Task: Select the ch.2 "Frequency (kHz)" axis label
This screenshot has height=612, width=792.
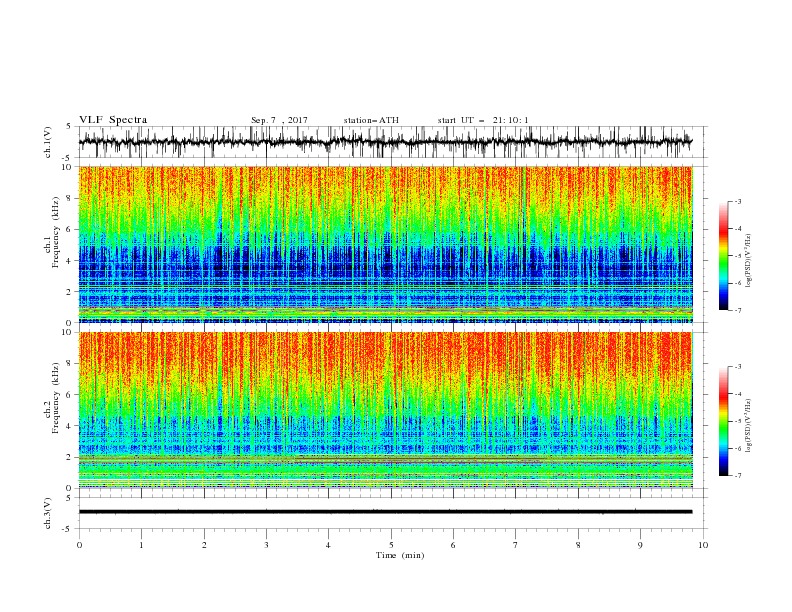Action: click(56, 398)
